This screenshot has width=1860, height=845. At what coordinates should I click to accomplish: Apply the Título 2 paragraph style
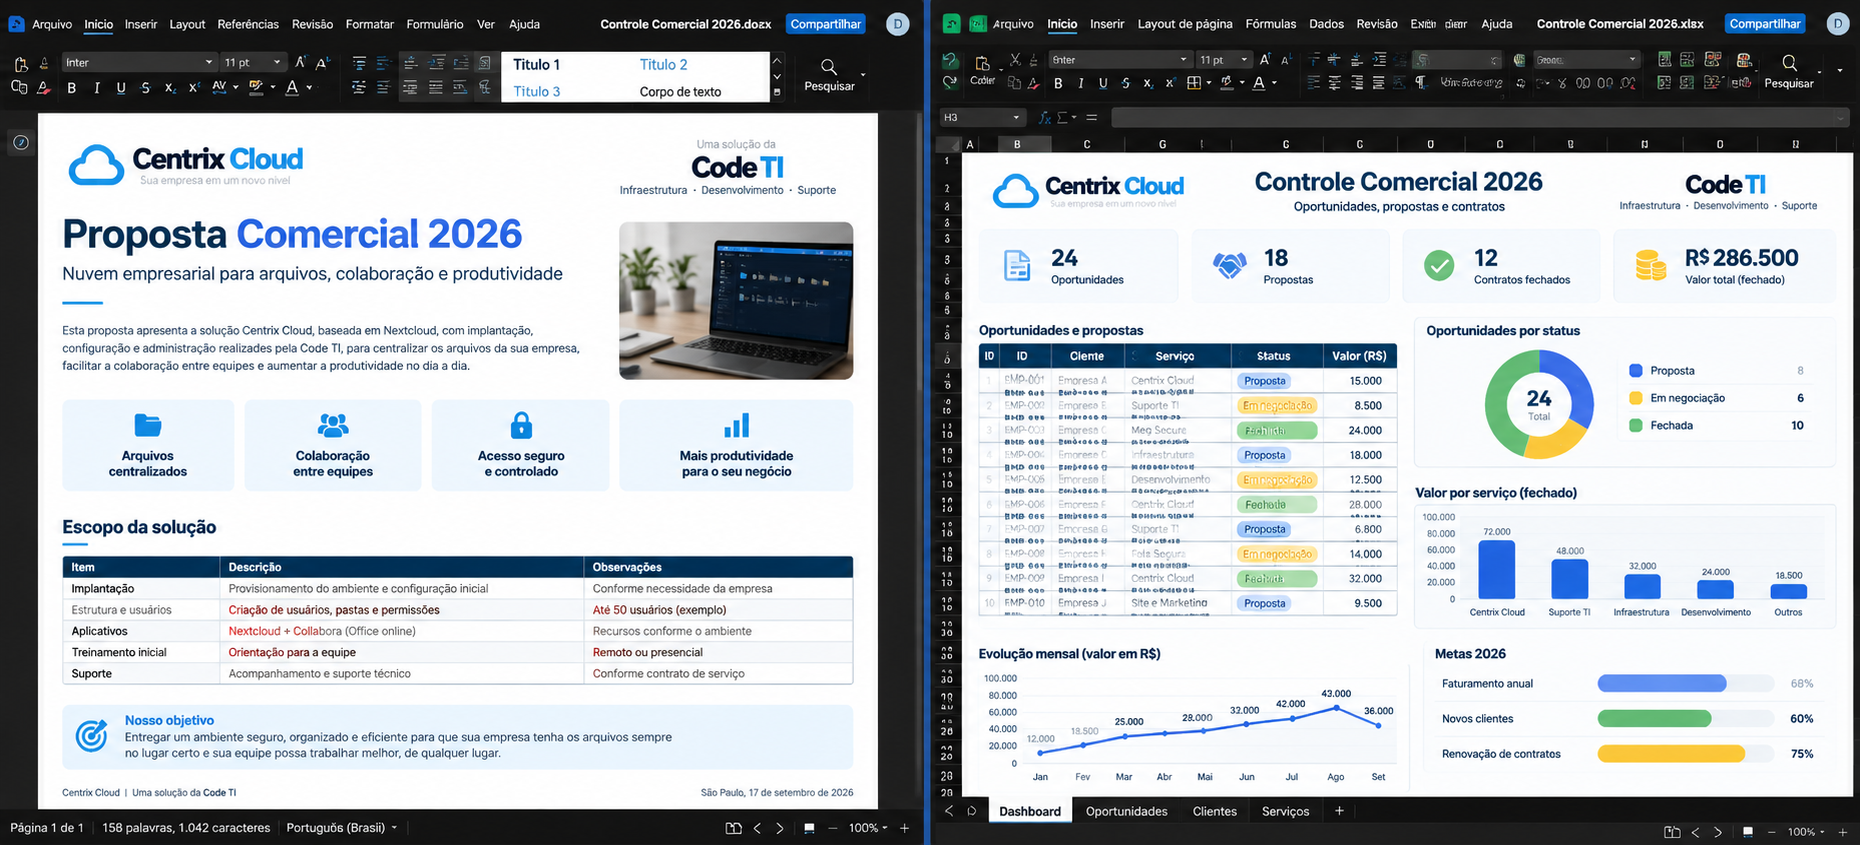pyautogui.click(x=663, y=65)
